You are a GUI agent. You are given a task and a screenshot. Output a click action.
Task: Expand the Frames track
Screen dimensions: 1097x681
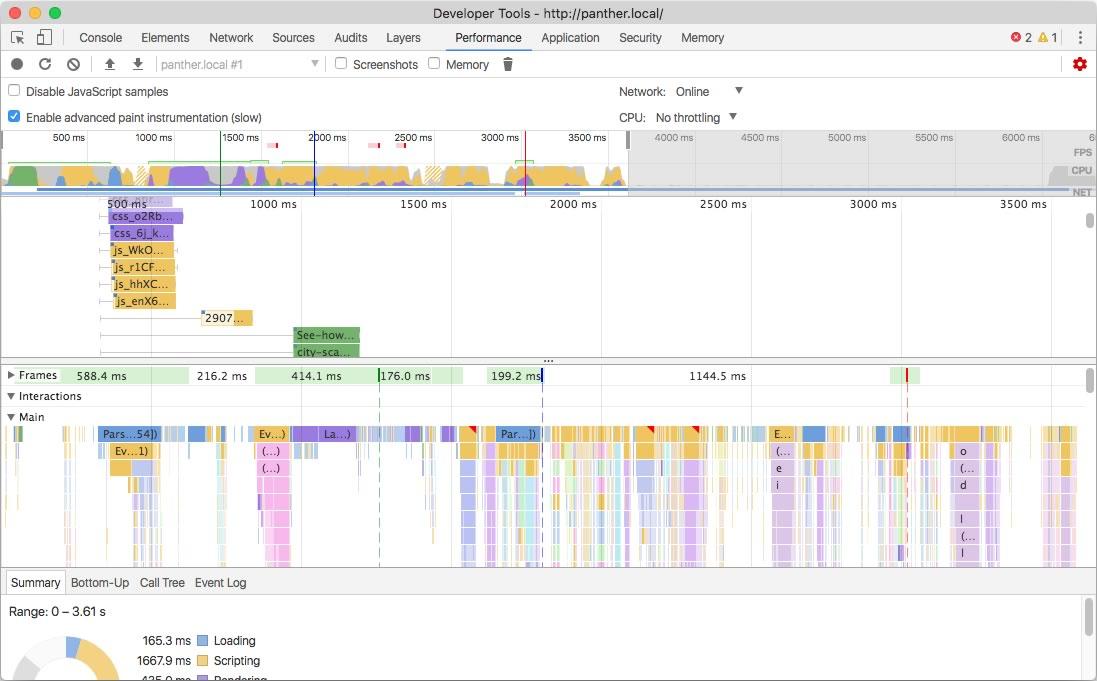pyautogui.click(x=11, y=375)
